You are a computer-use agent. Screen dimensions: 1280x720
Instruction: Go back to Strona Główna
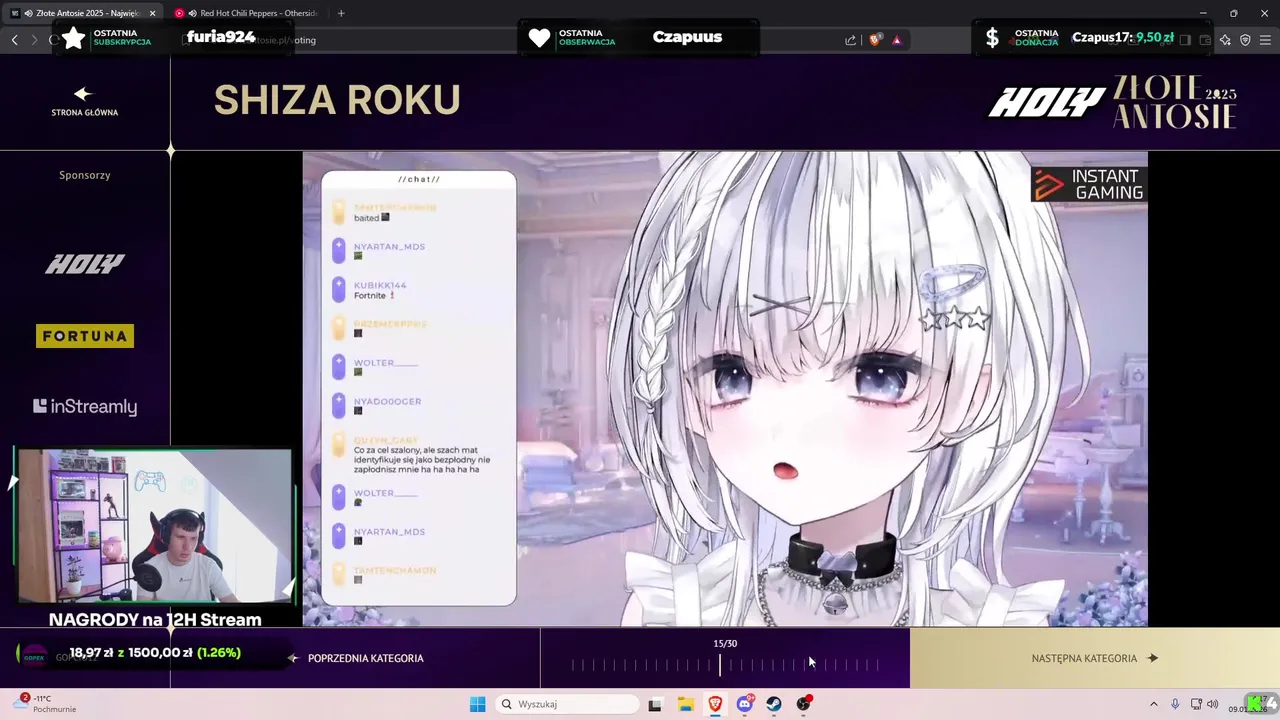[x=84, y=101]
